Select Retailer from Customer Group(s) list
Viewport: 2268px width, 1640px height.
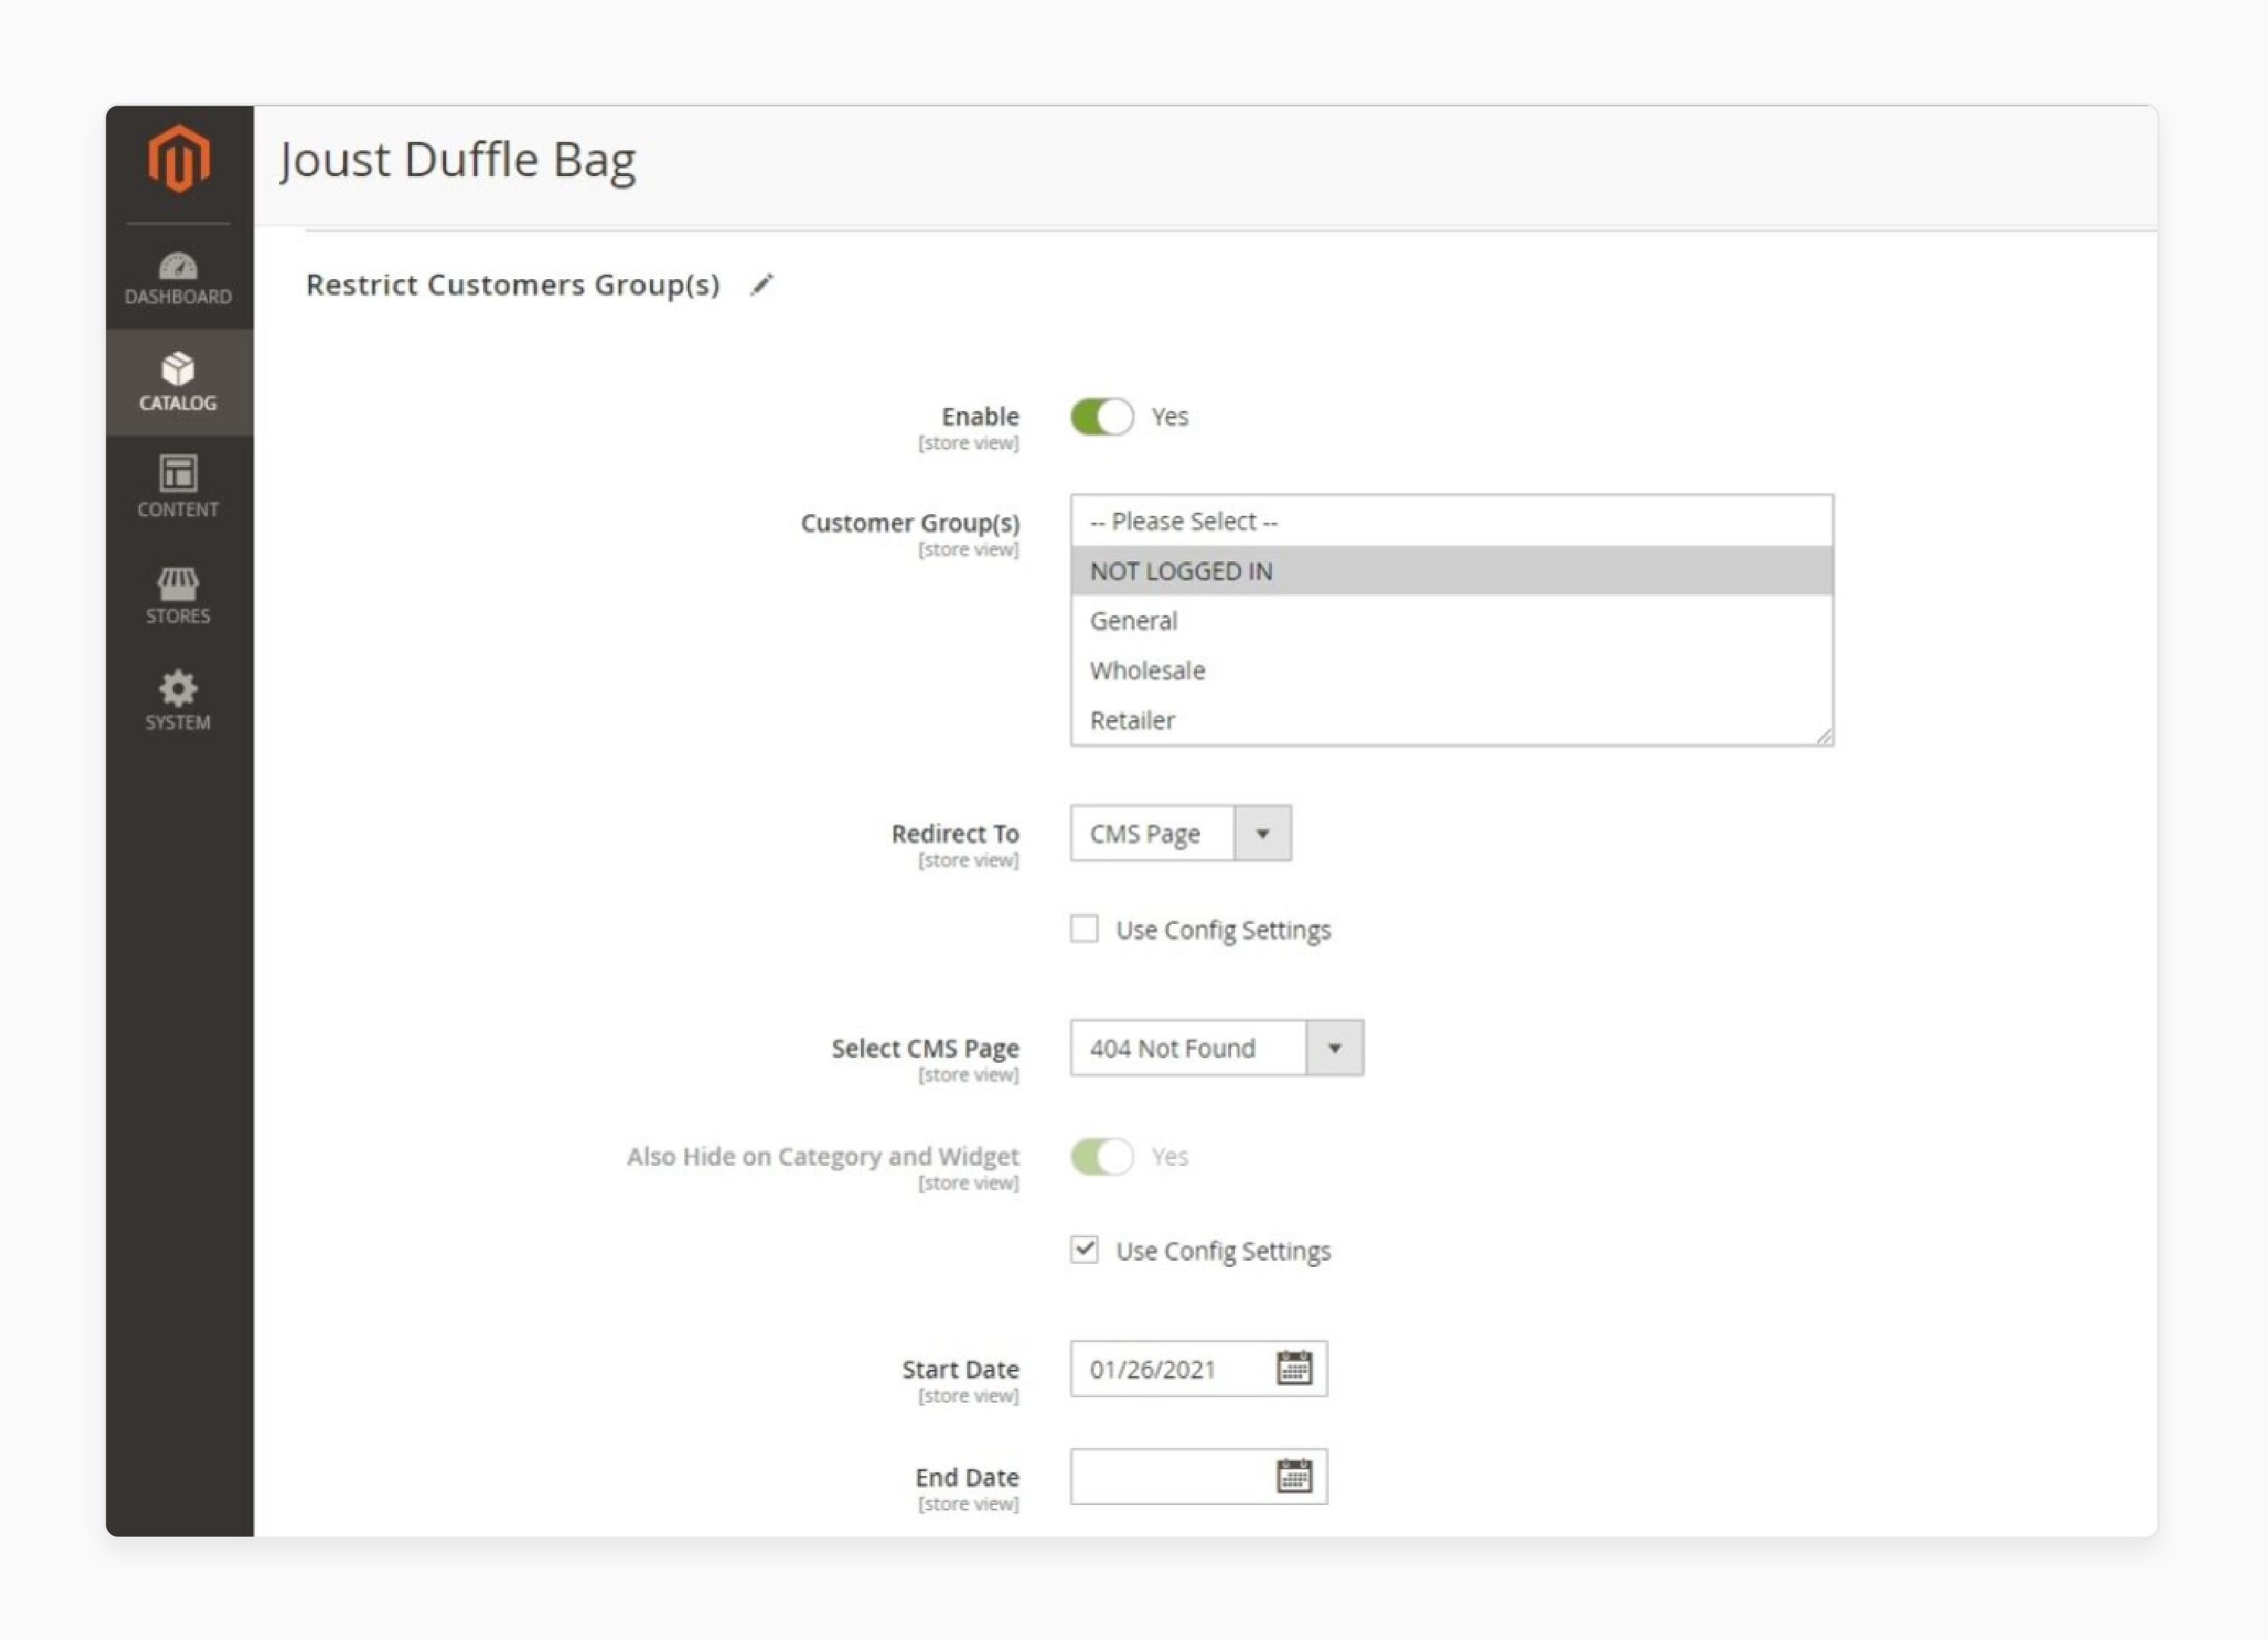[x=1130, y=718]
